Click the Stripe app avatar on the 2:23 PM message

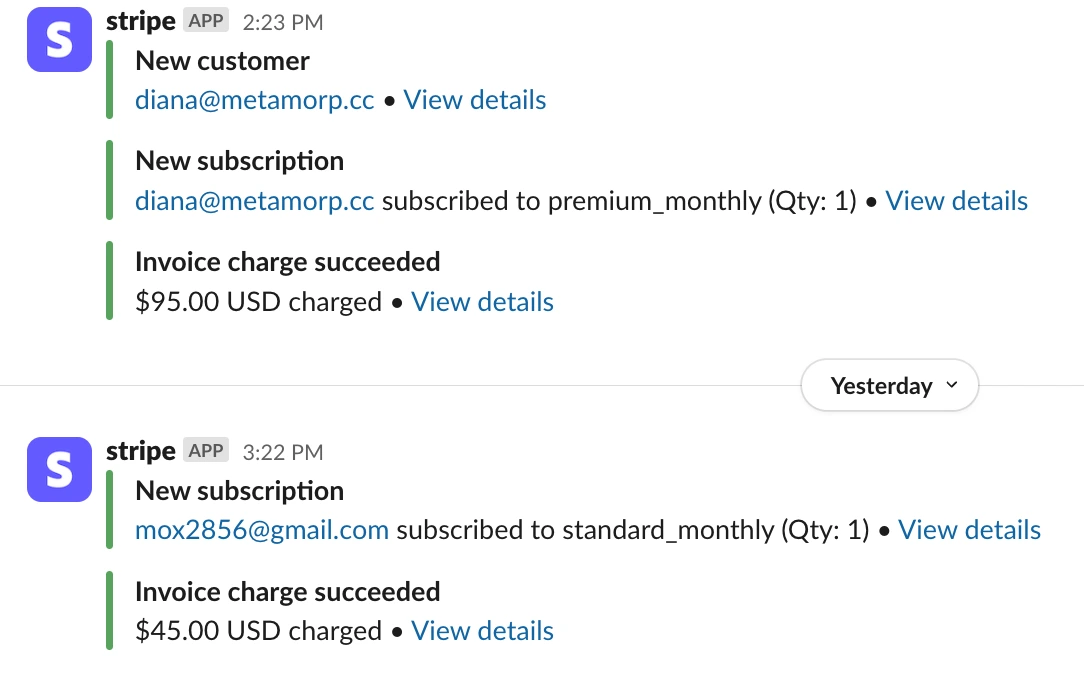(60, 40)
